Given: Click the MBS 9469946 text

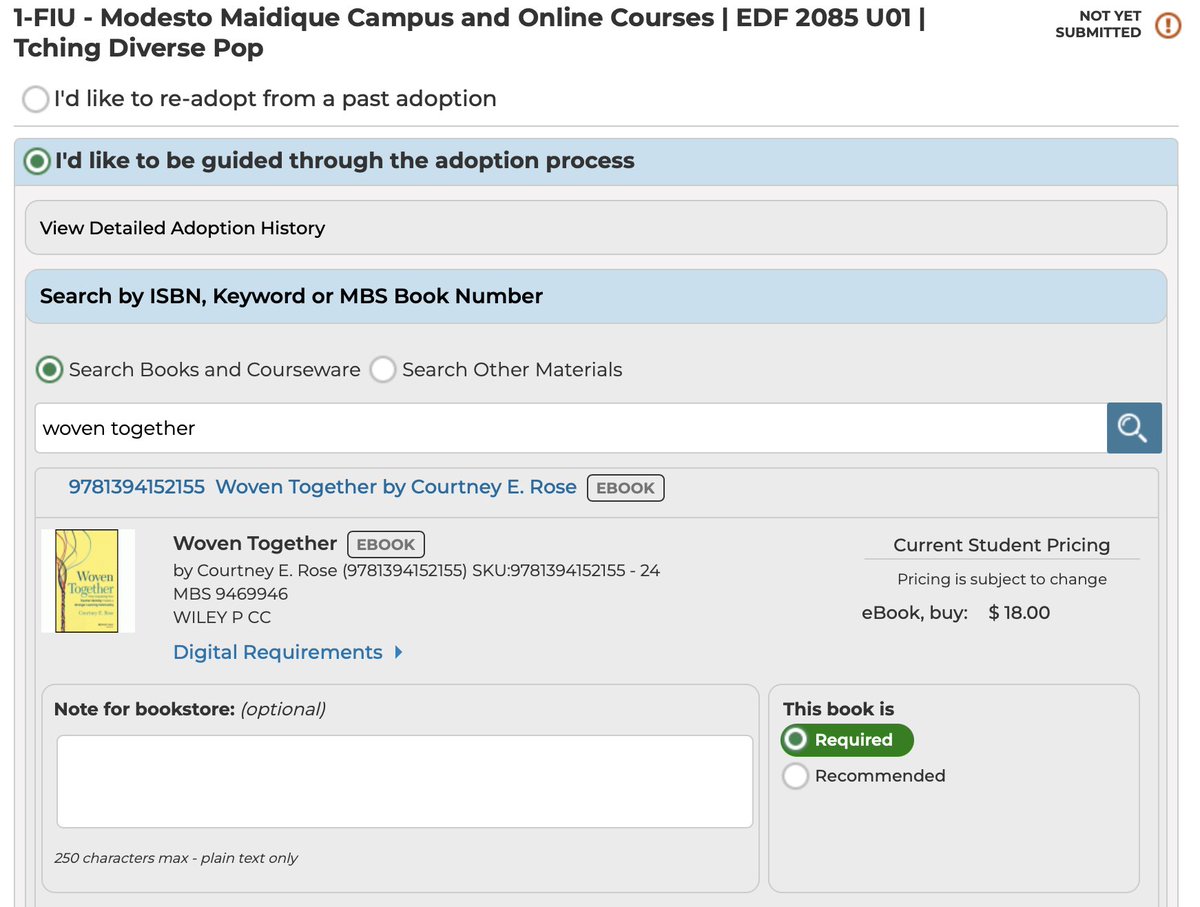Looking at the screenshot, I should [230, 594].
